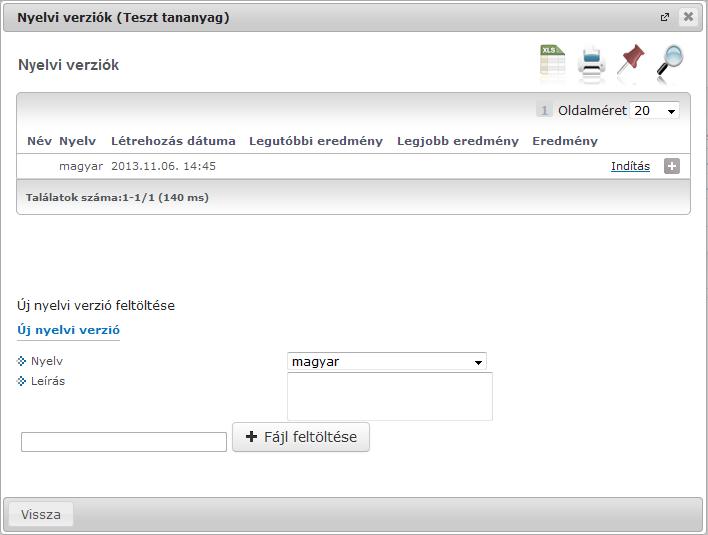Viewport: 708px width, 535px height.
Task: Click the Leírás field label
Action: point(48,381)
